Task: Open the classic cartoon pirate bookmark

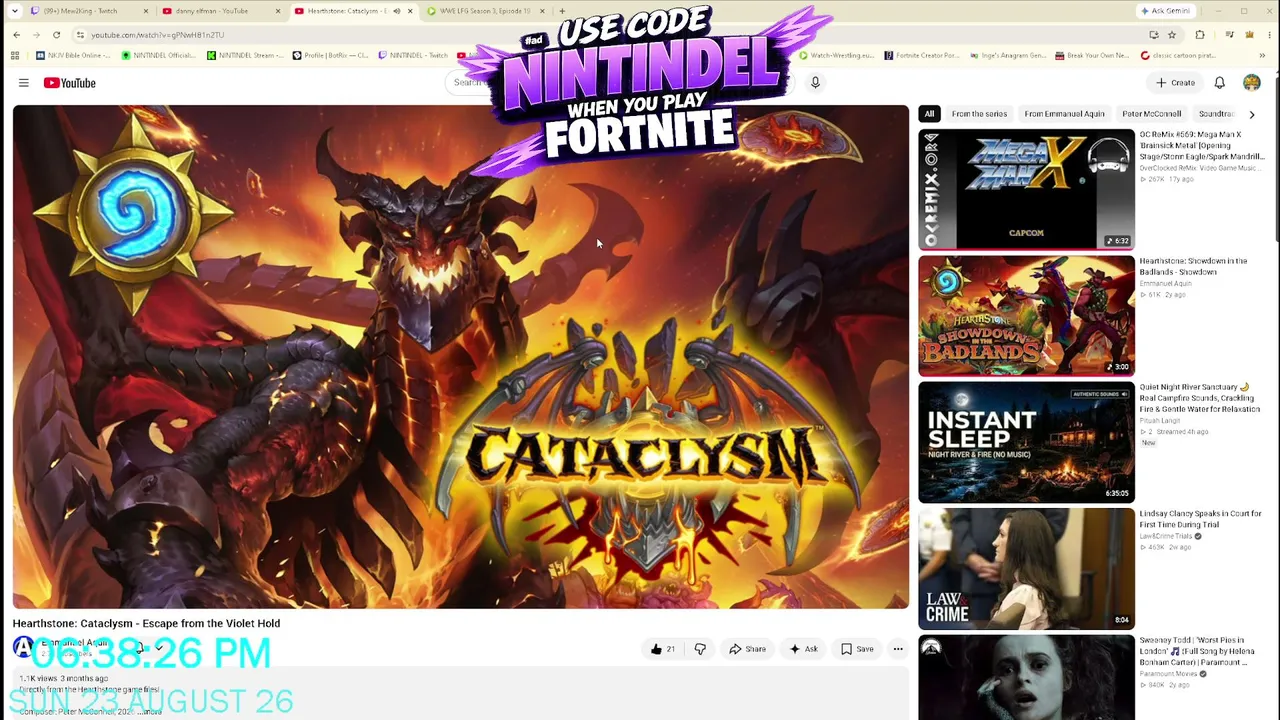Action: (1179, 56)
